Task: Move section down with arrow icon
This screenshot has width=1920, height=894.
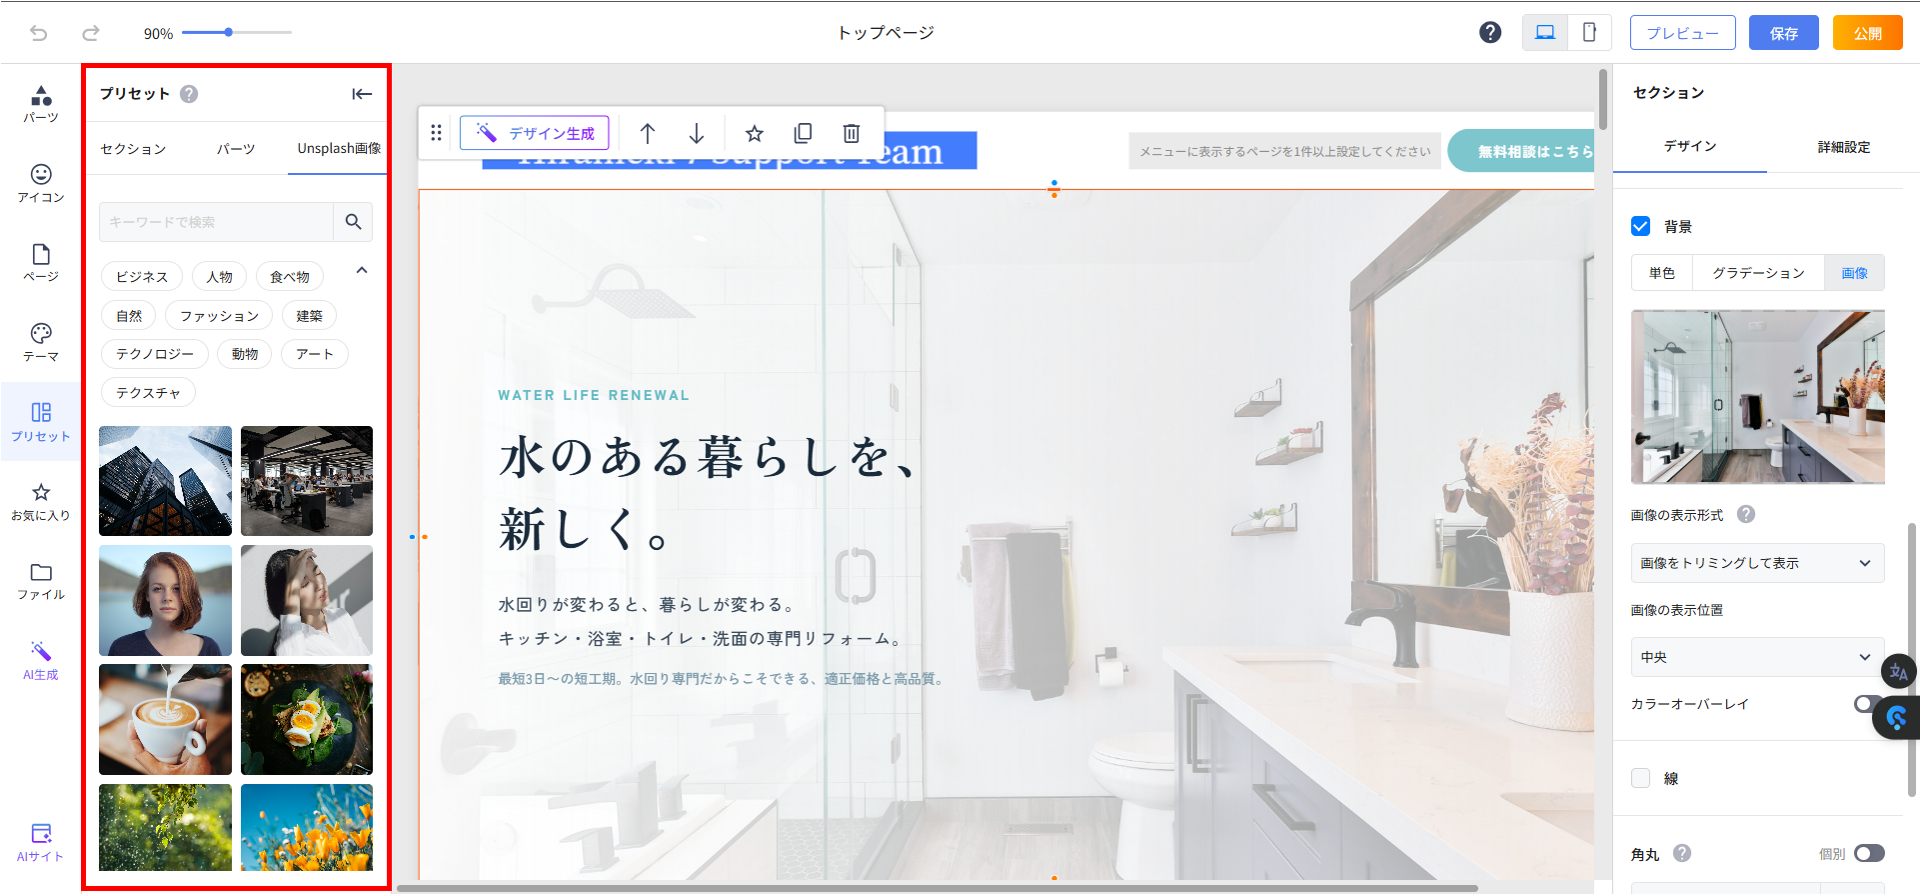Action: (697, 133)
